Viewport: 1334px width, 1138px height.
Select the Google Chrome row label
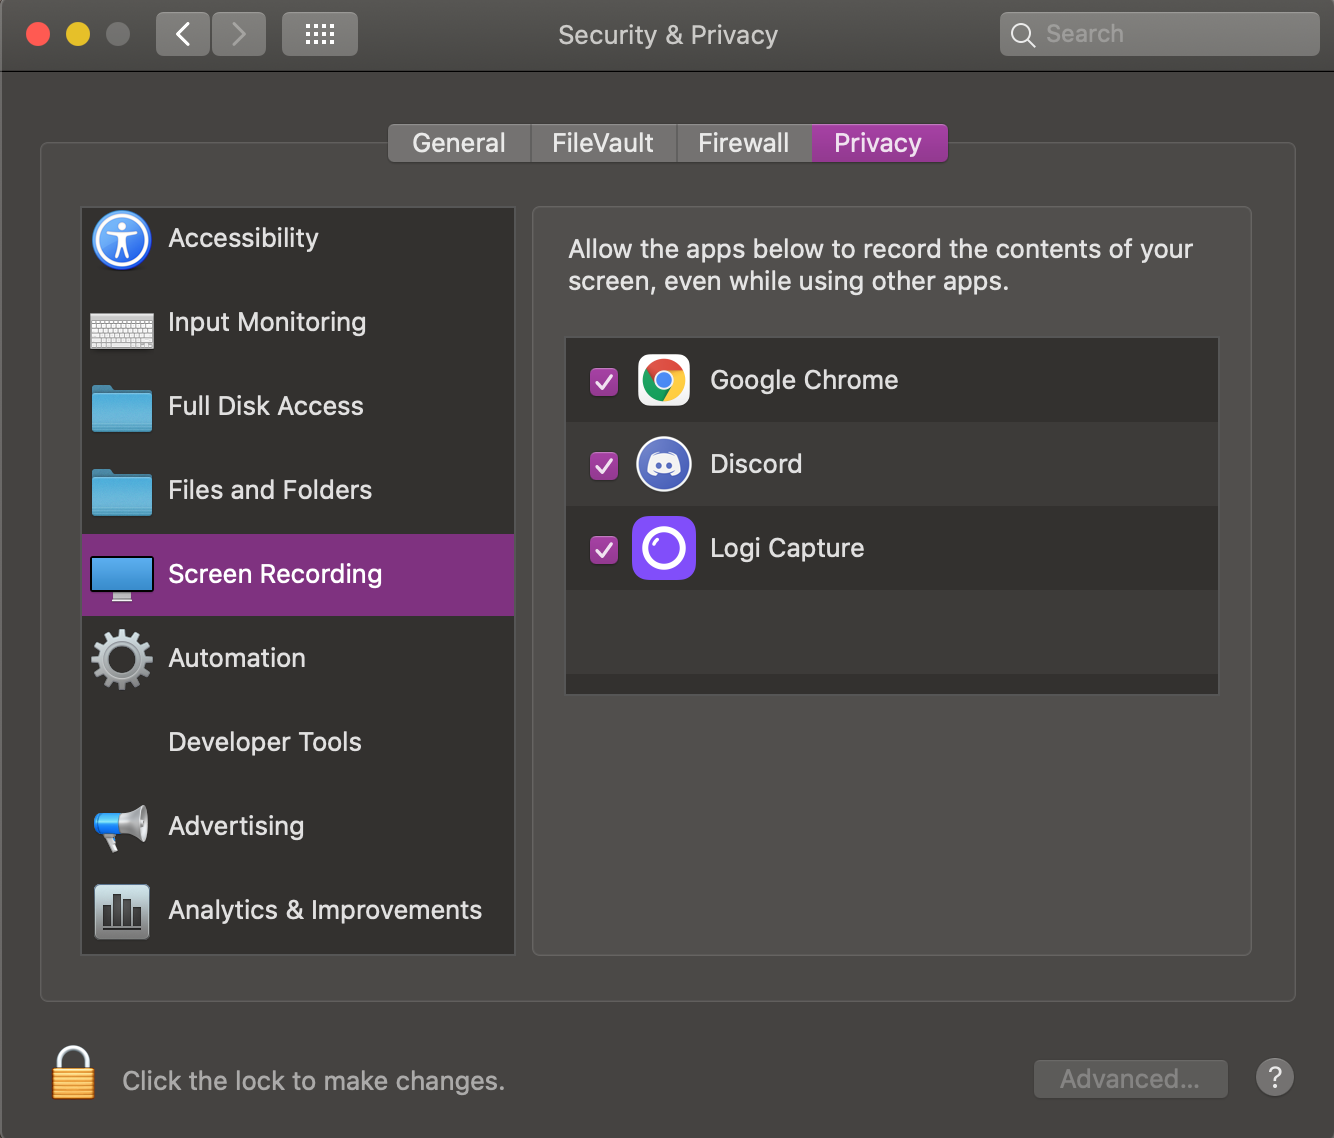[804, 380]
